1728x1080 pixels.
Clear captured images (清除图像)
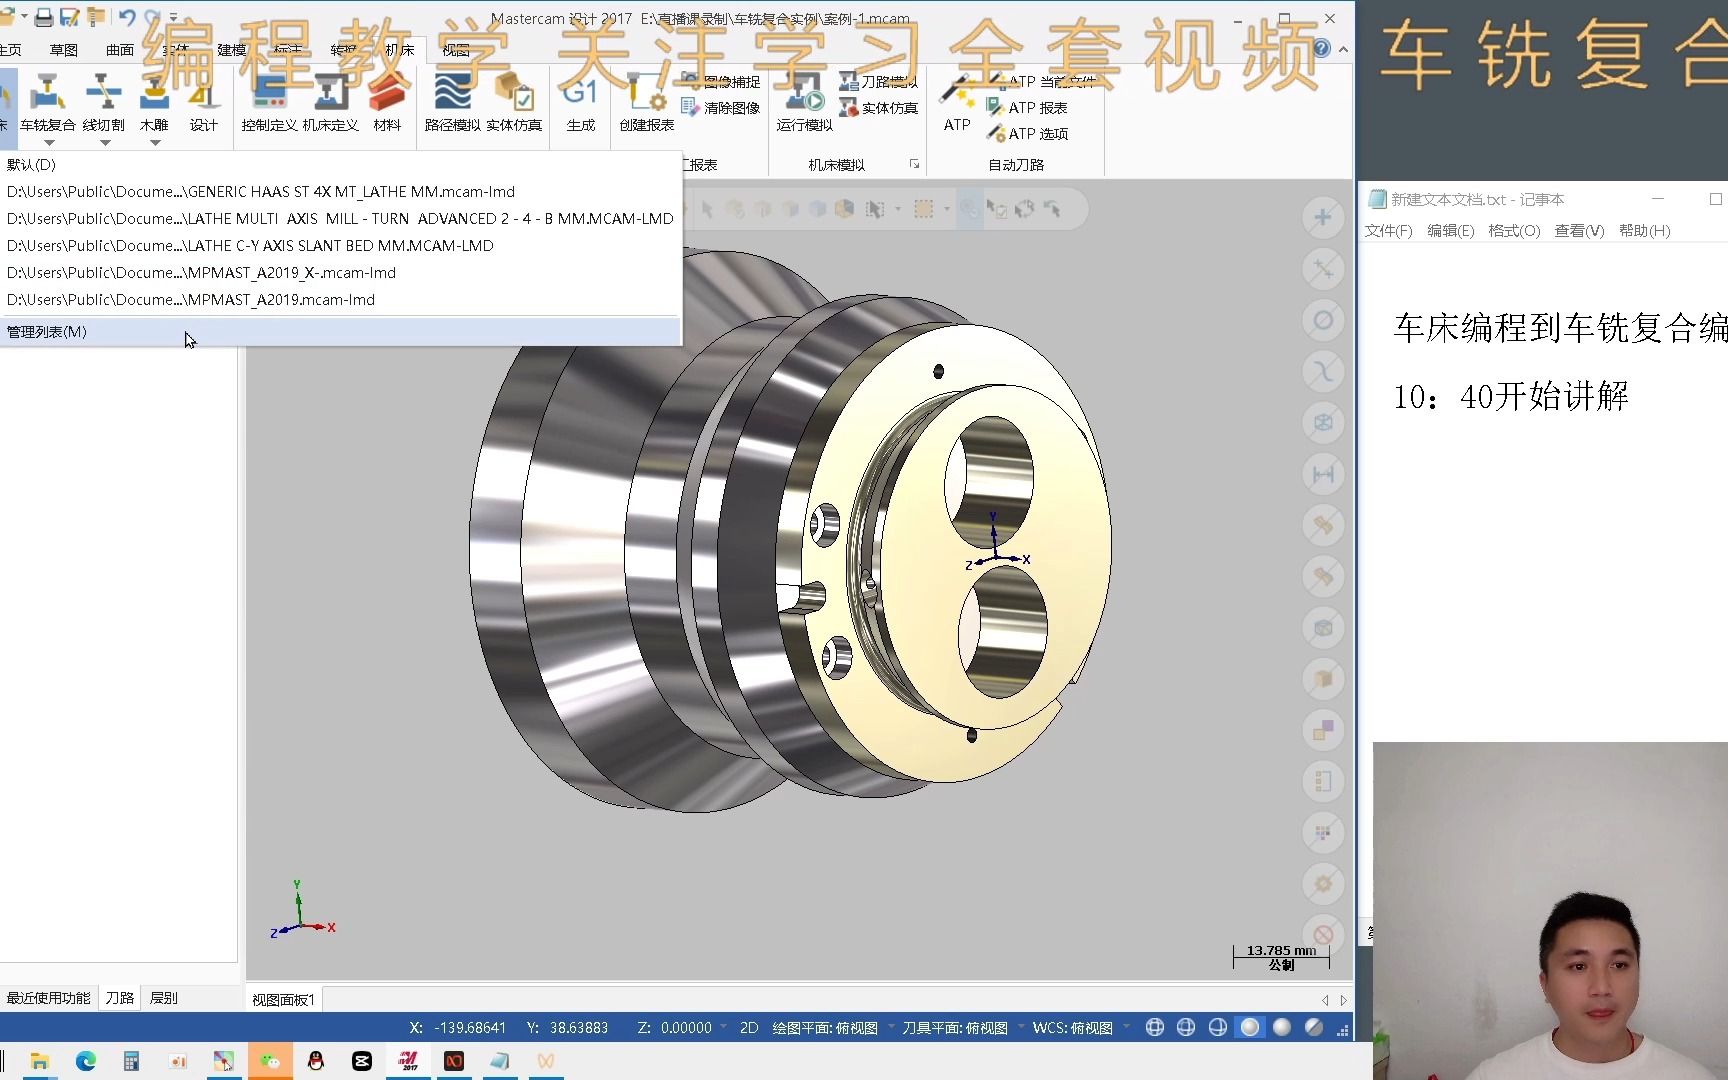(720, 108)
